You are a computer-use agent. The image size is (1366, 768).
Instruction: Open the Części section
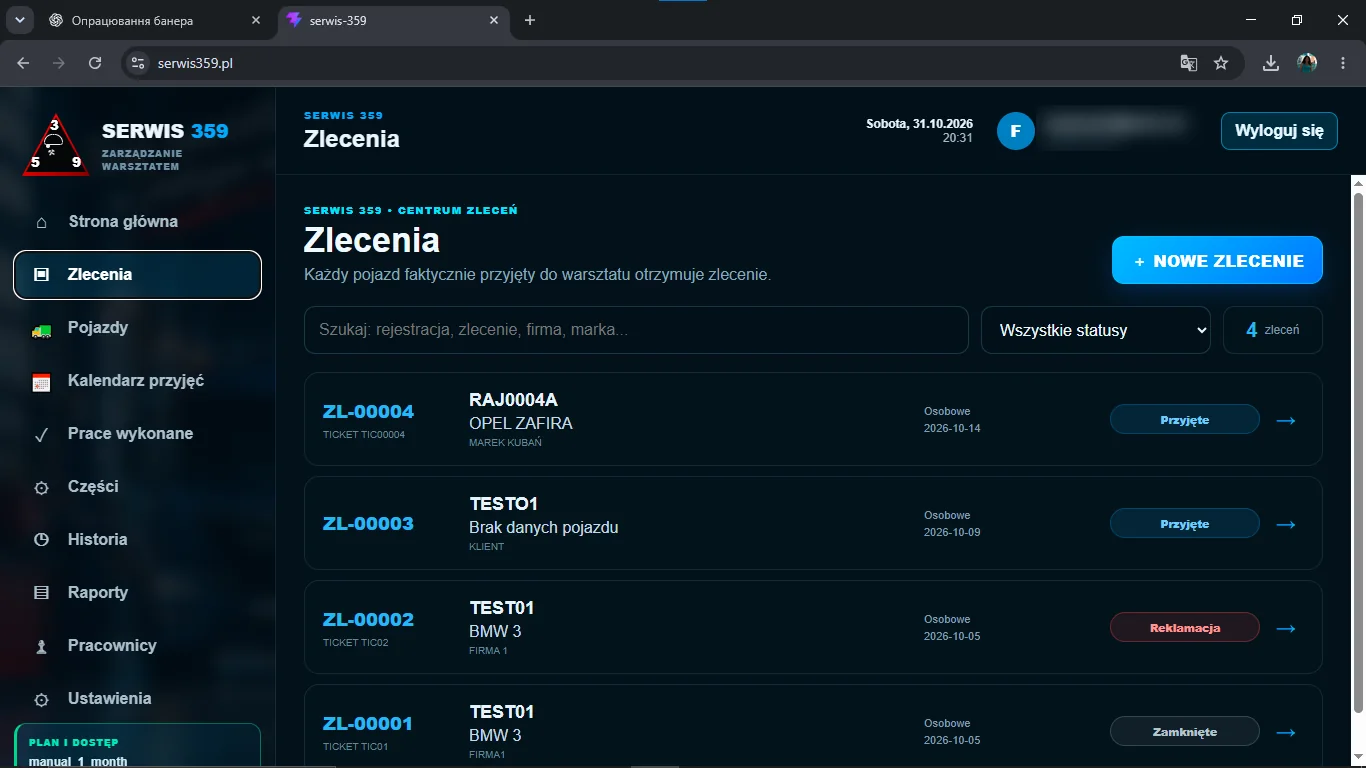point(137,487)
